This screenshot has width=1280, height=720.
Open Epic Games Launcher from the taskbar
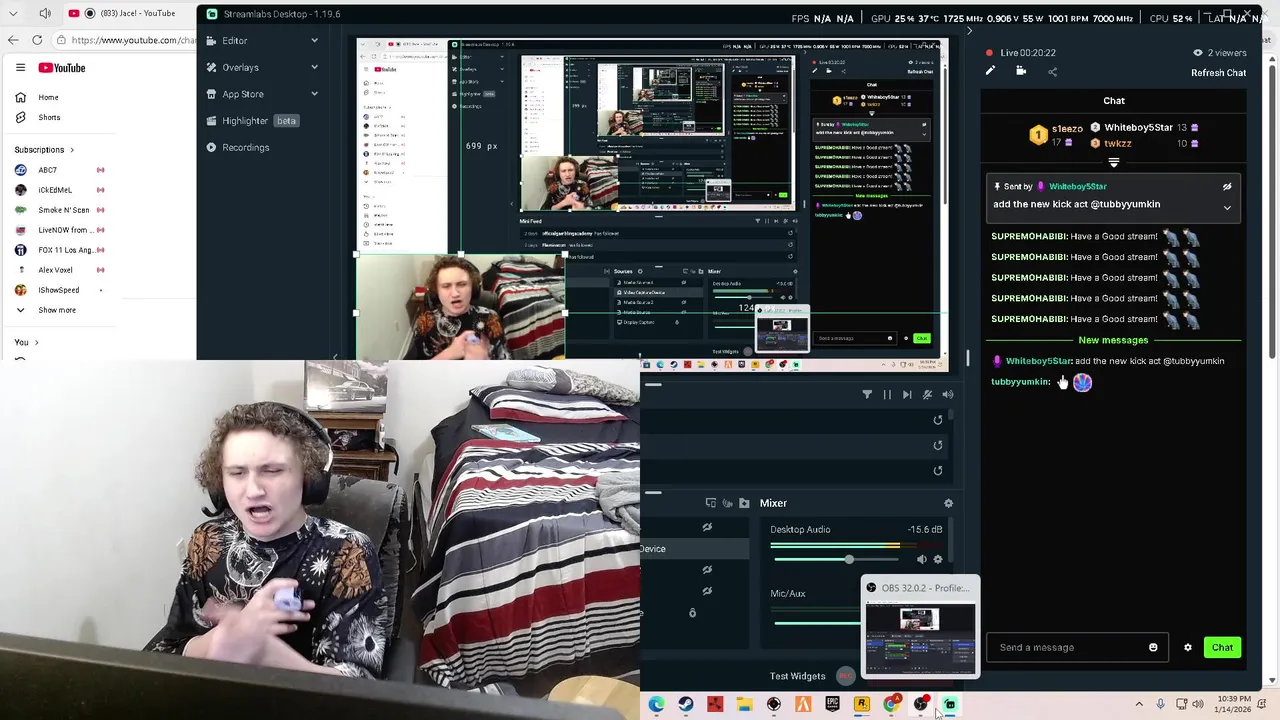832,705
